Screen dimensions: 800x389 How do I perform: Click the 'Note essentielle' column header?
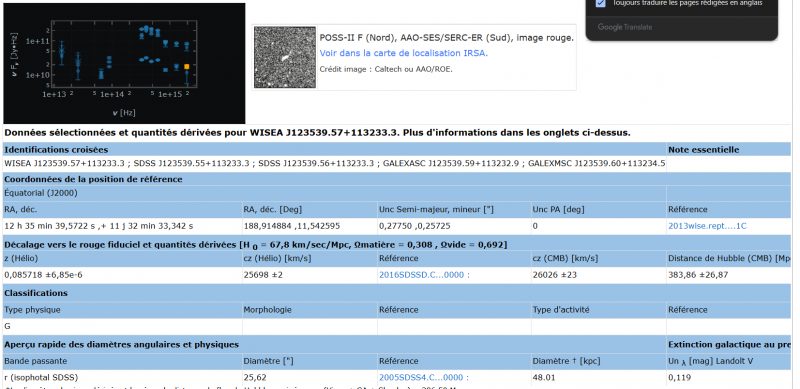point(704,150)
